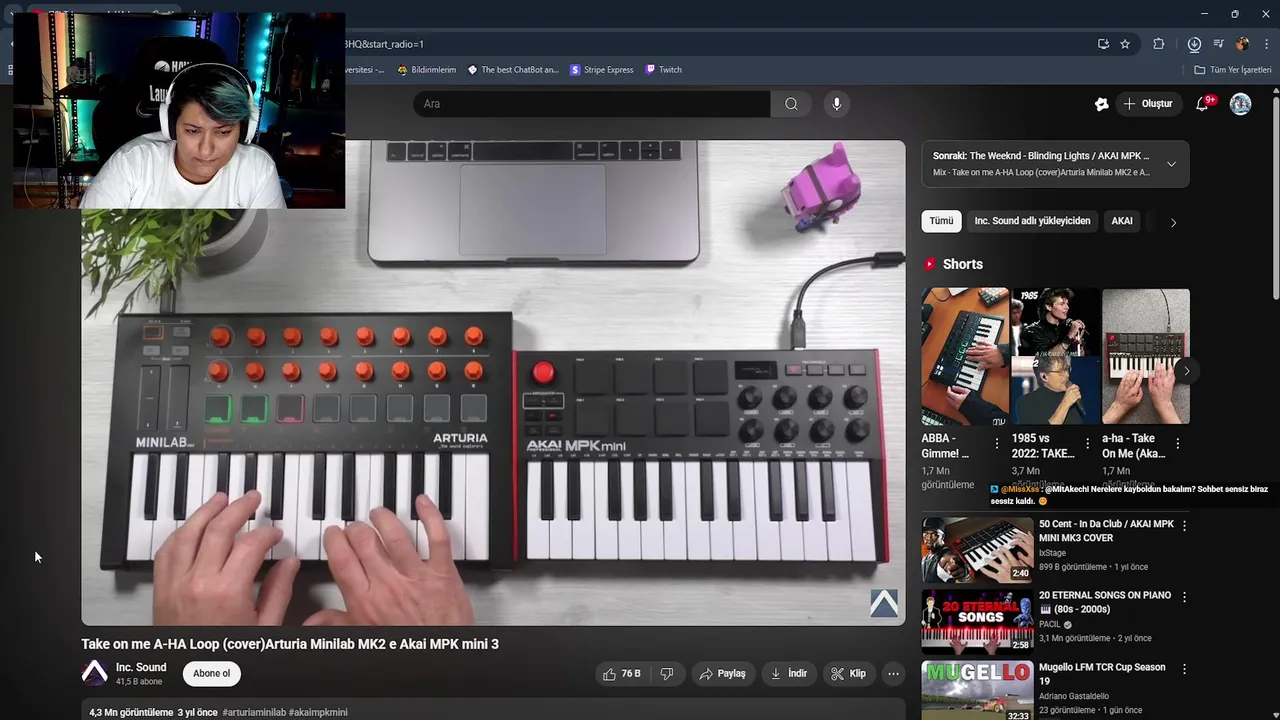Screen dimensions: 1280x720
Task: Open the 1985 vs 2022 TAKE short
Action: pyautogui.click(x=1055, y=357)
